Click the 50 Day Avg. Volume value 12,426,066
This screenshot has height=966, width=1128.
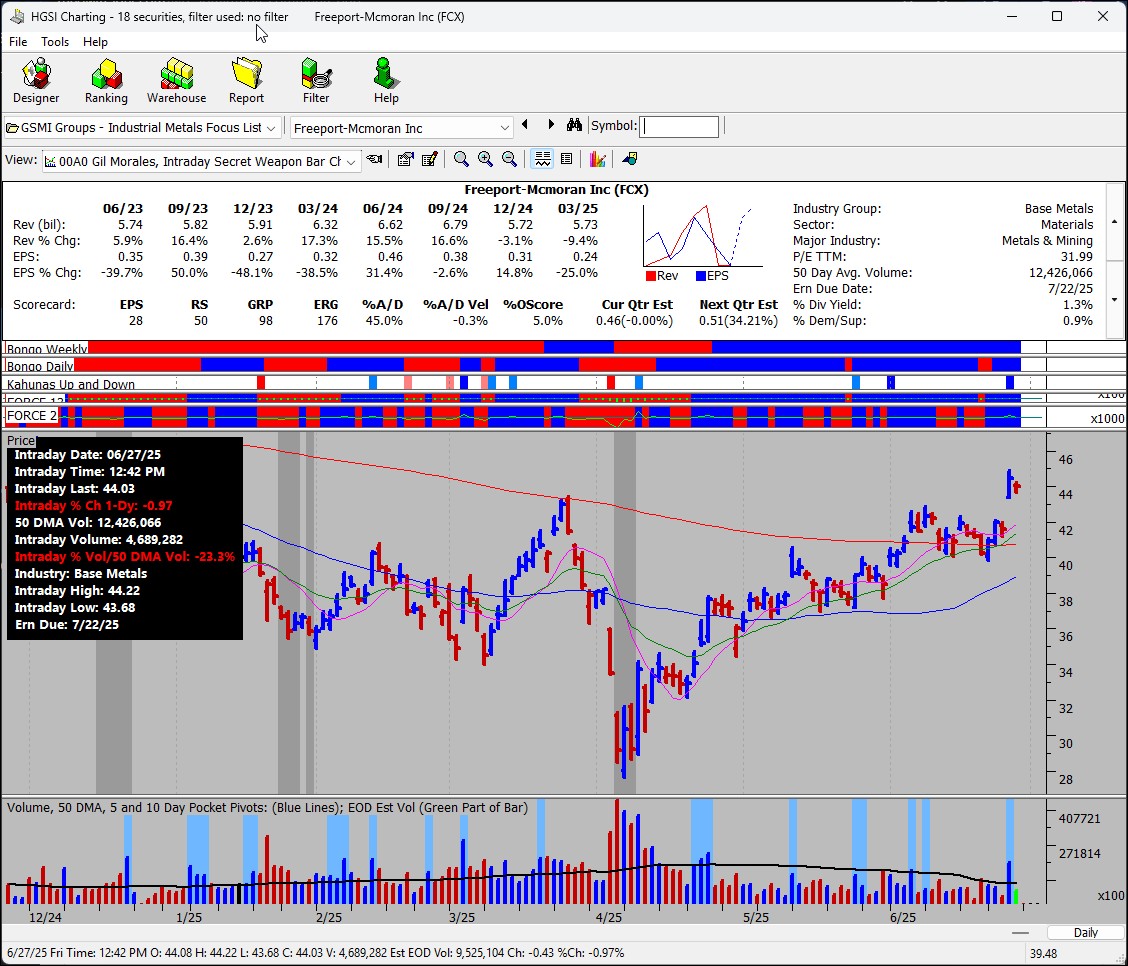[x=1060, y=273]
